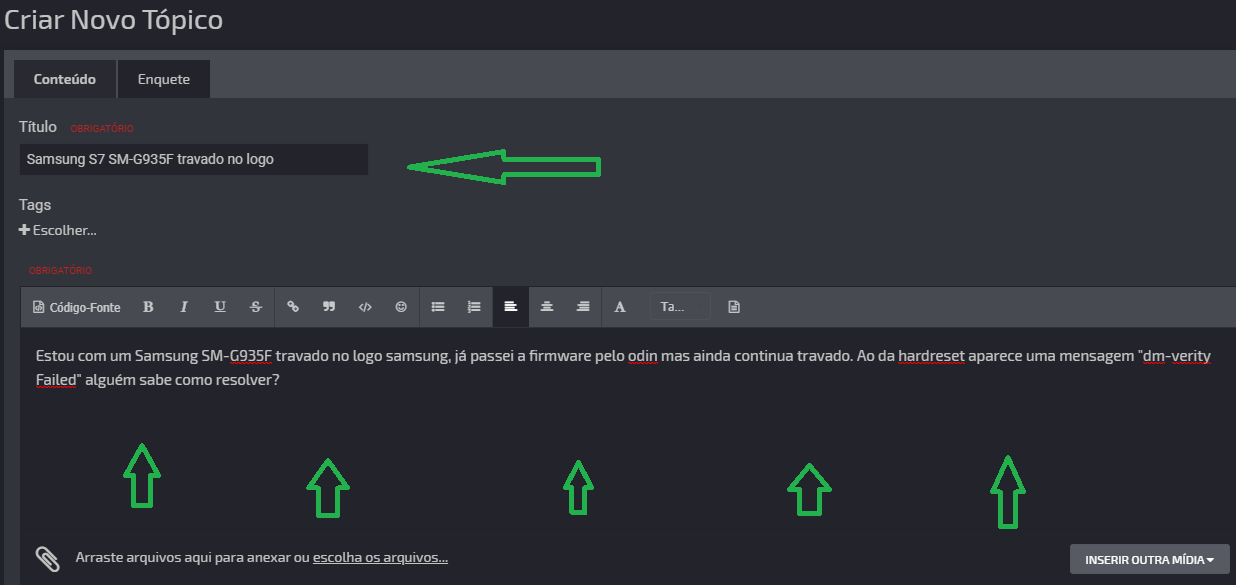Insert a quote block
The width and height of the screenshot is (1236, 585).
329,307
